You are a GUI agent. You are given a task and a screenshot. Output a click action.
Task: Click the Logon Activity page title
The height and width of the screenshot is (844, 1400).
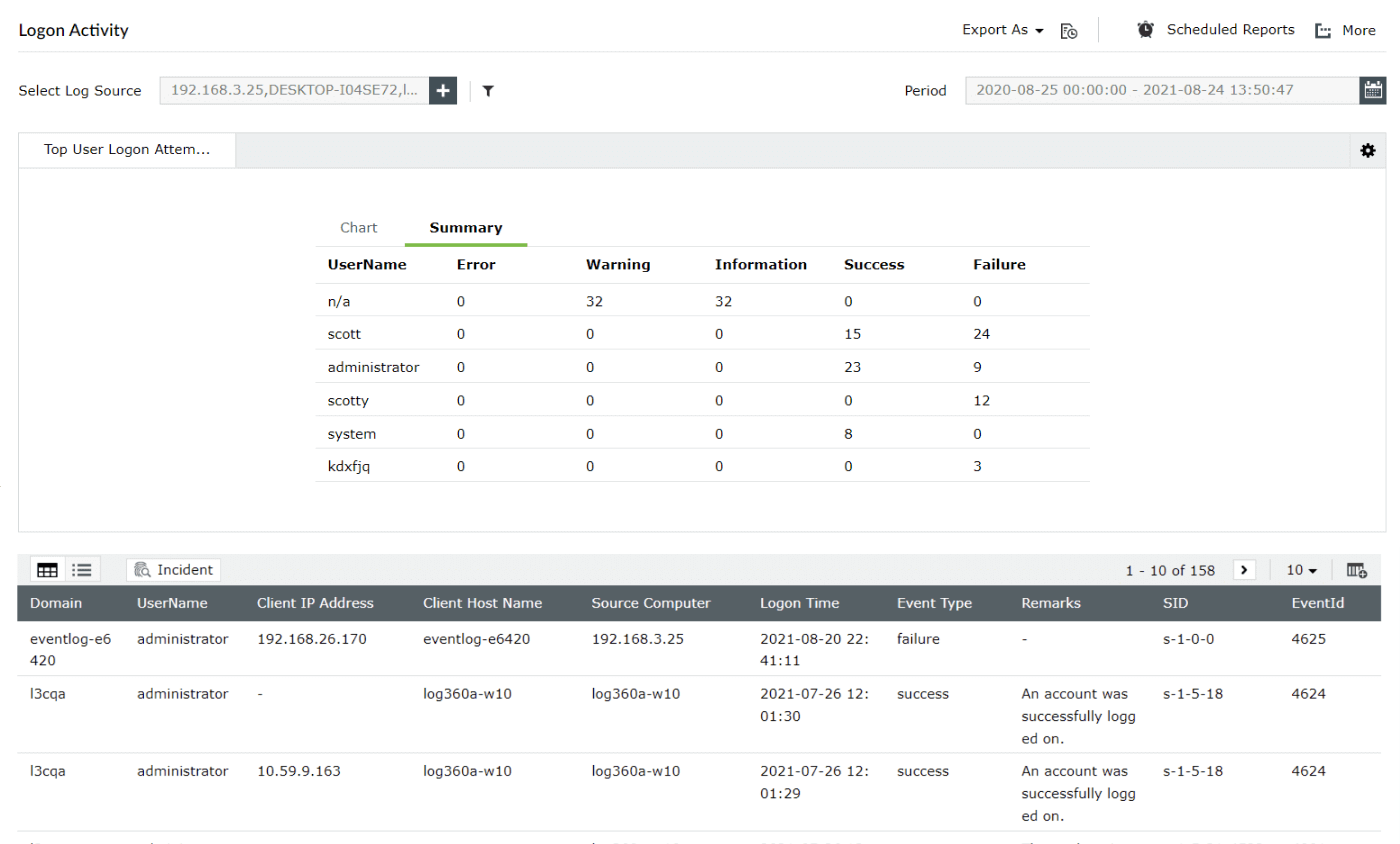point(74,30)
